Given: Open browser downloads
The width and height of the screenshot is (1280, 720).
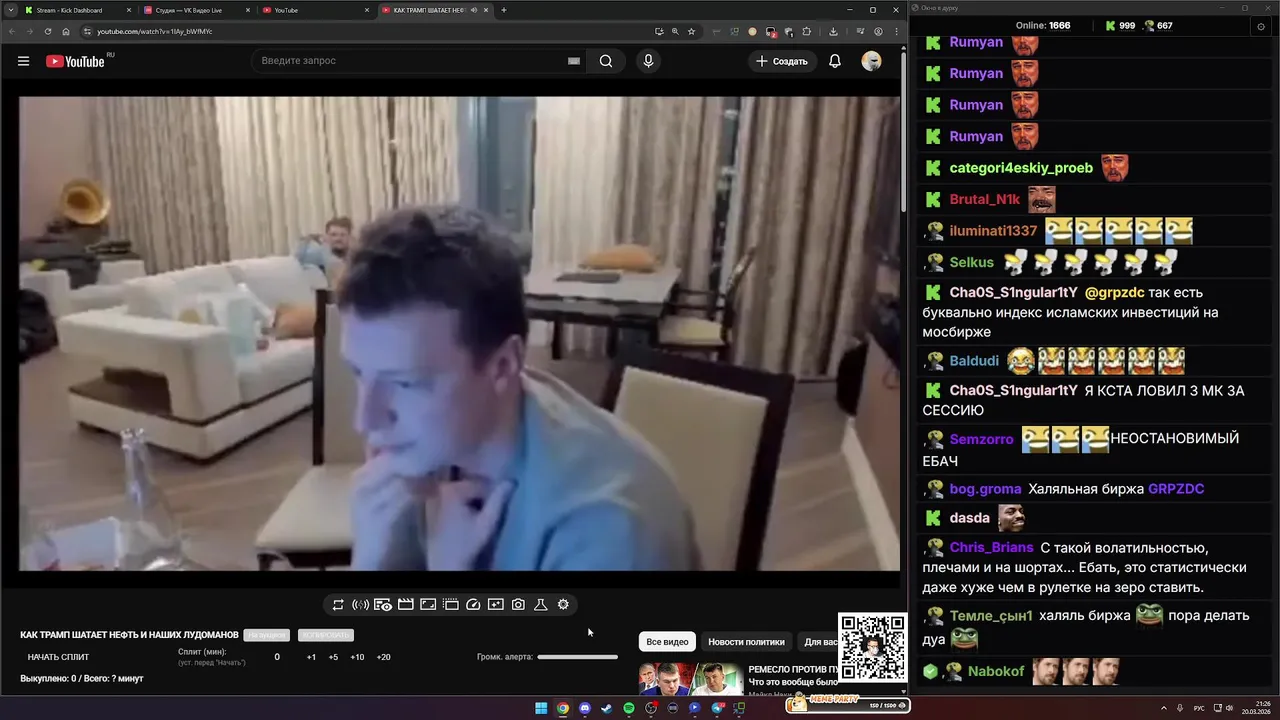Looking at the screenshot, I should pyautogui.click(x=833, y=31).
